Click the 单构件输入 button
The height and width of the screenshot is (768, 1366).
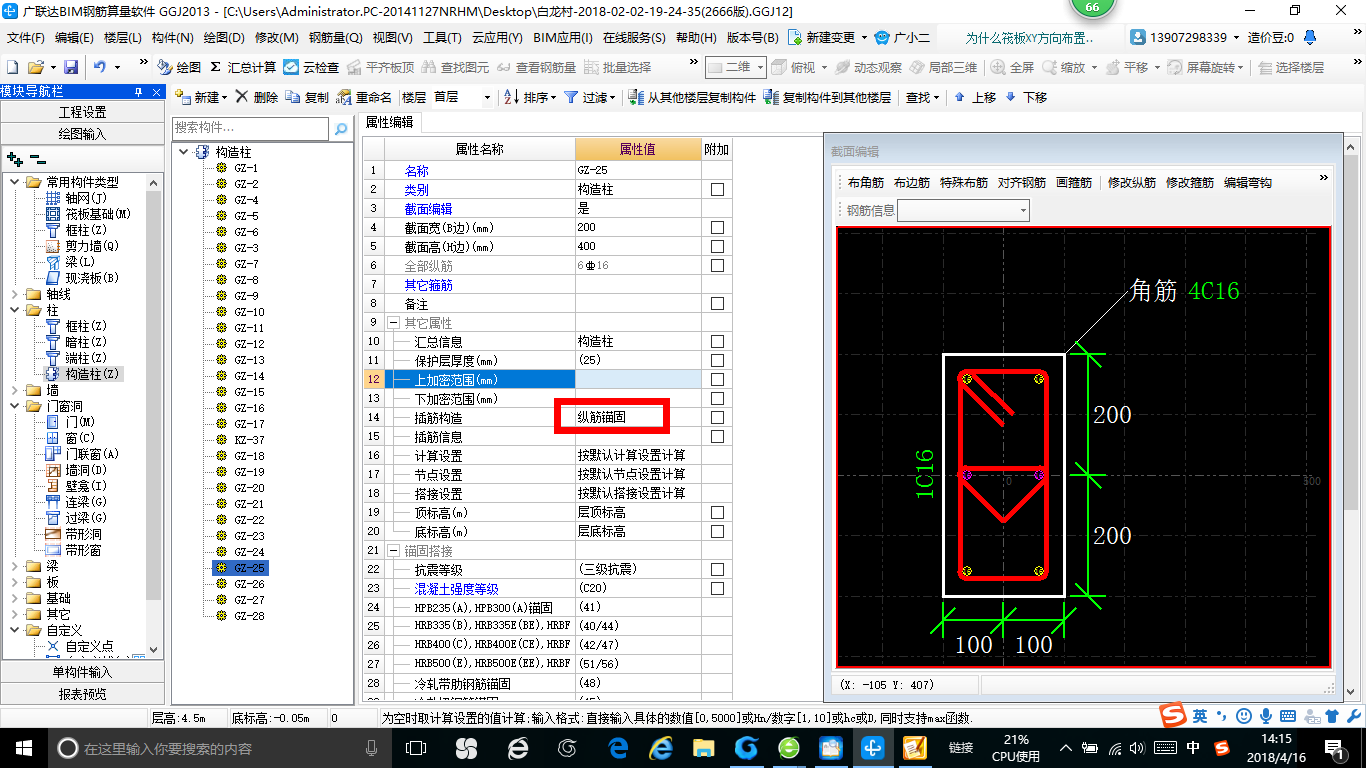(82, 672)
